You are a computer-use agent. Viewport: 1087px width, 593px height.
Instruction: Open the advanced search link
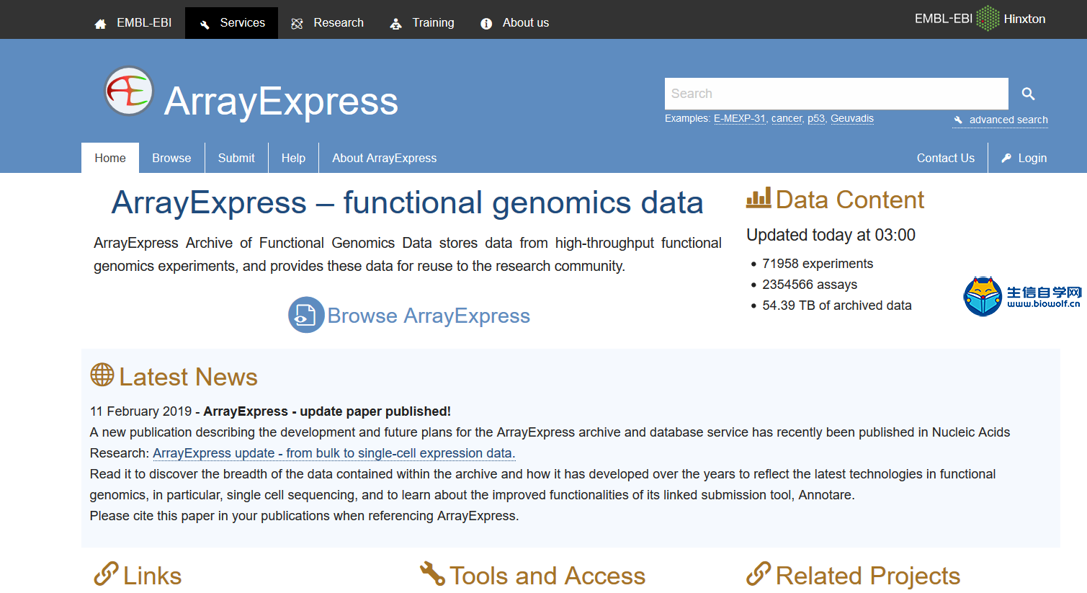pos(1008,120)
